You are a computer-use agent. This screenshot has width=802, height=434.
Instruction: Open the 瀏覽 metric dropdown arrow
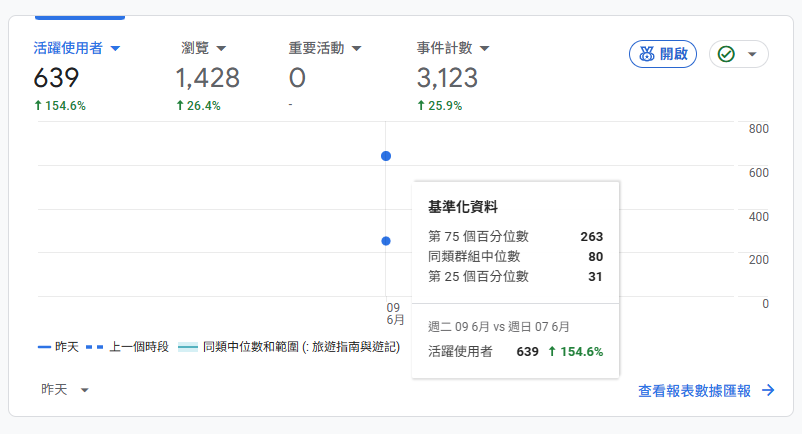[x=221, y=49]
